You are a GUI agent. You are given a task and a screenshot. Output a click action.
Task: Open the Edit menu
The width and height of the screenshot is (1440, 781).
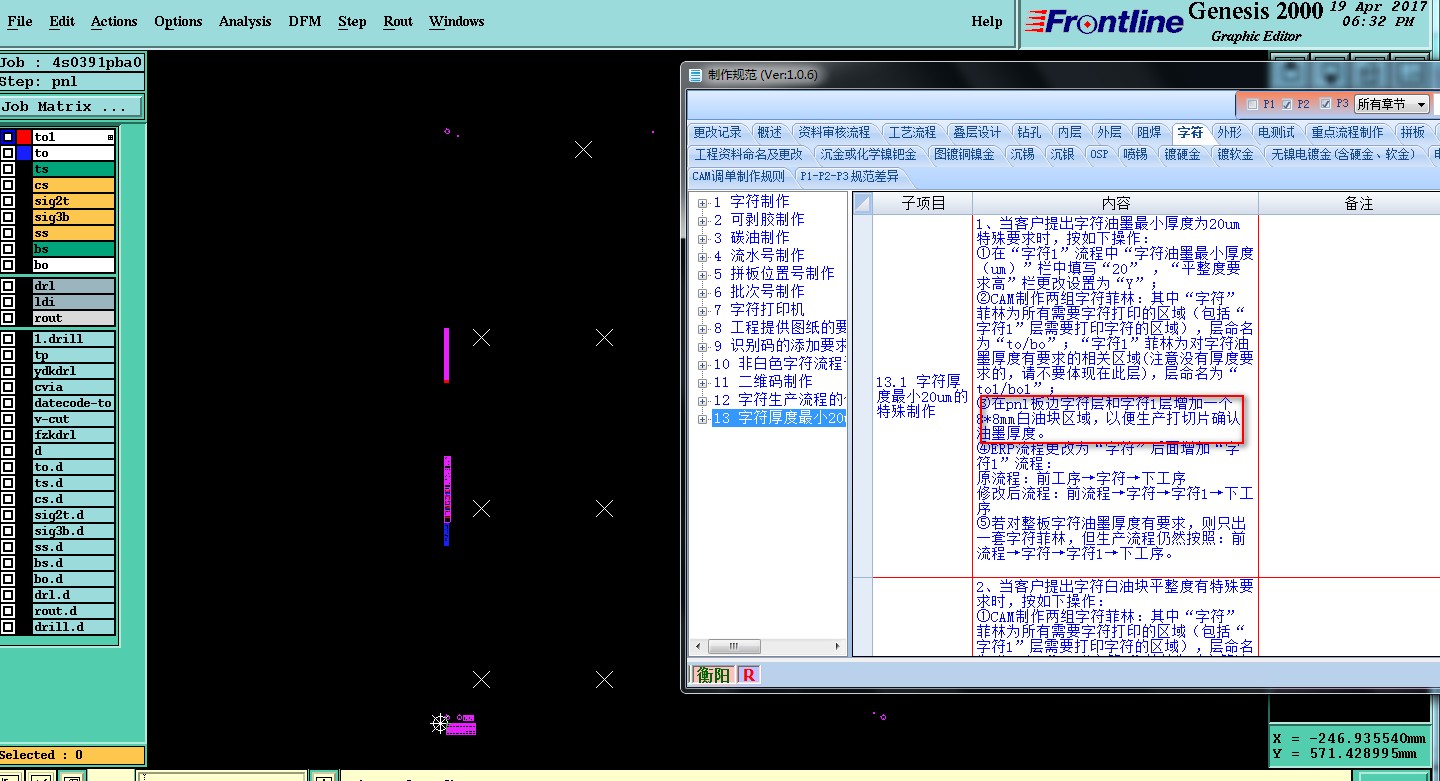[62, 21]
